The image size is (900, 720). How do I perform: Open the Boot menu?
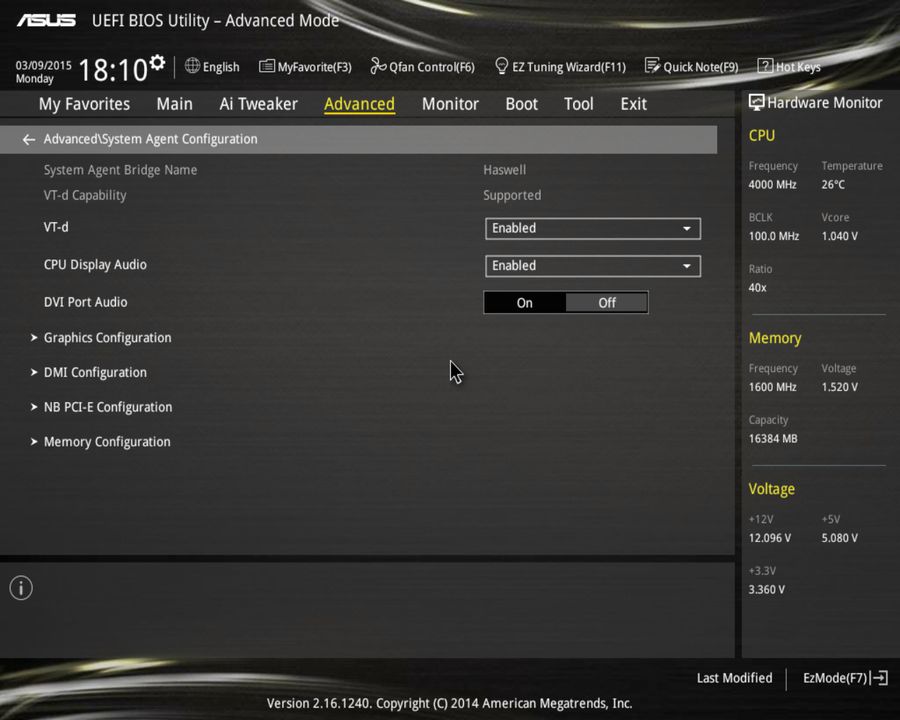[x=521, y=103]
